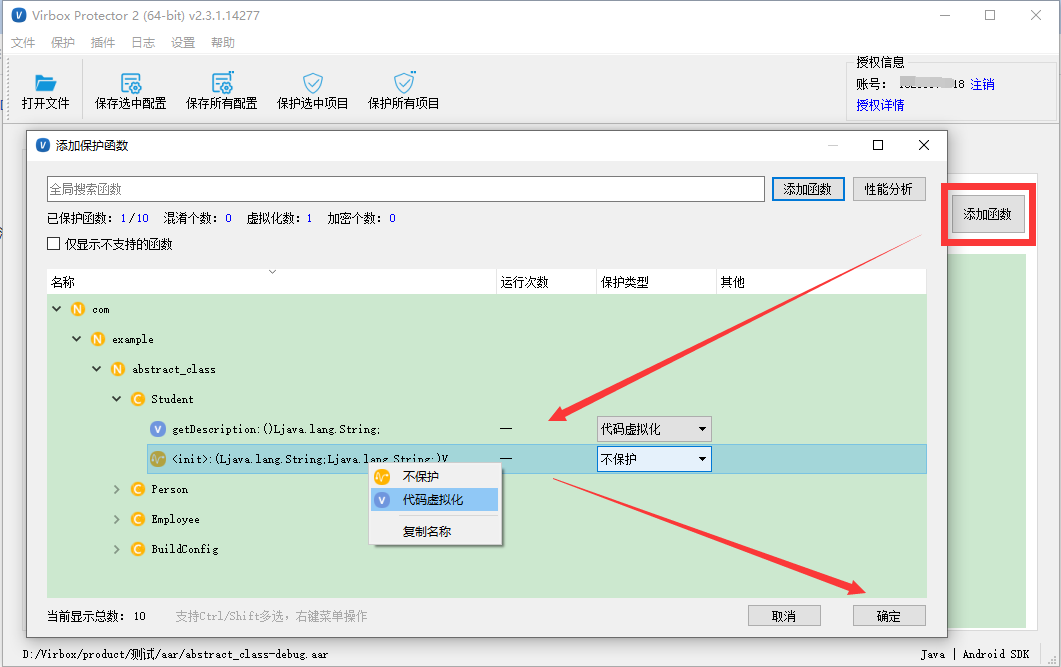Collapse the Student class node
This screenshot has height=667, width=1061.
pos(116,399)
